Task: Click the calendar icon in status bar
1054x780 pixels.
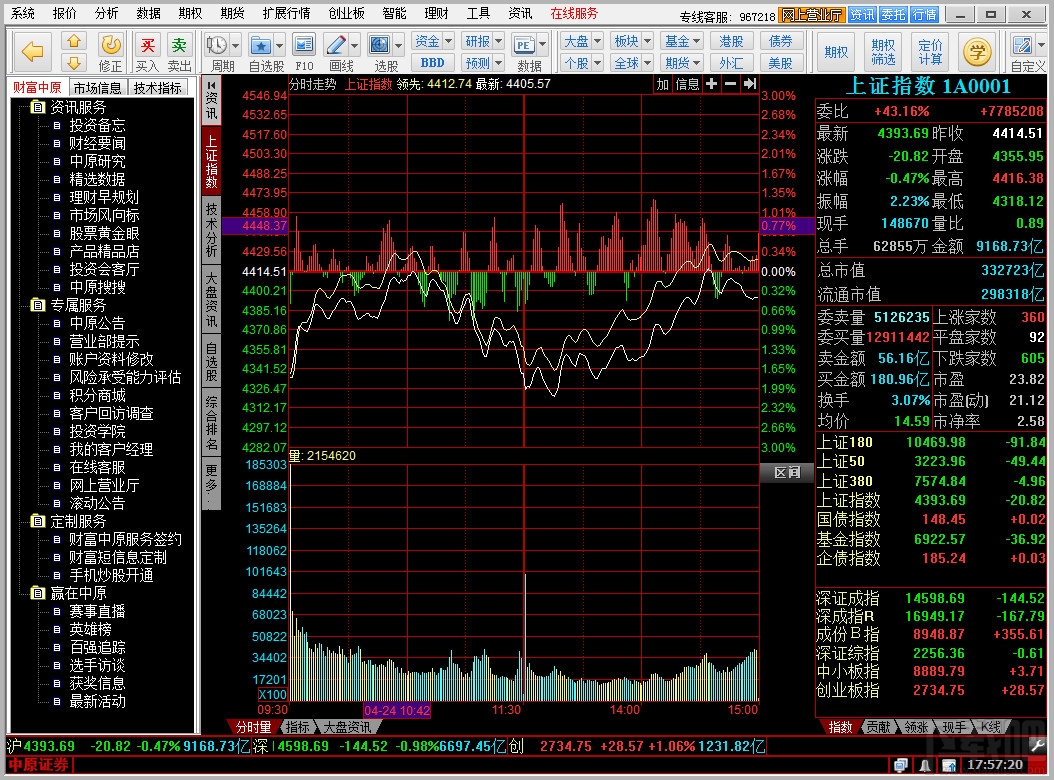Action: (949, 765)
